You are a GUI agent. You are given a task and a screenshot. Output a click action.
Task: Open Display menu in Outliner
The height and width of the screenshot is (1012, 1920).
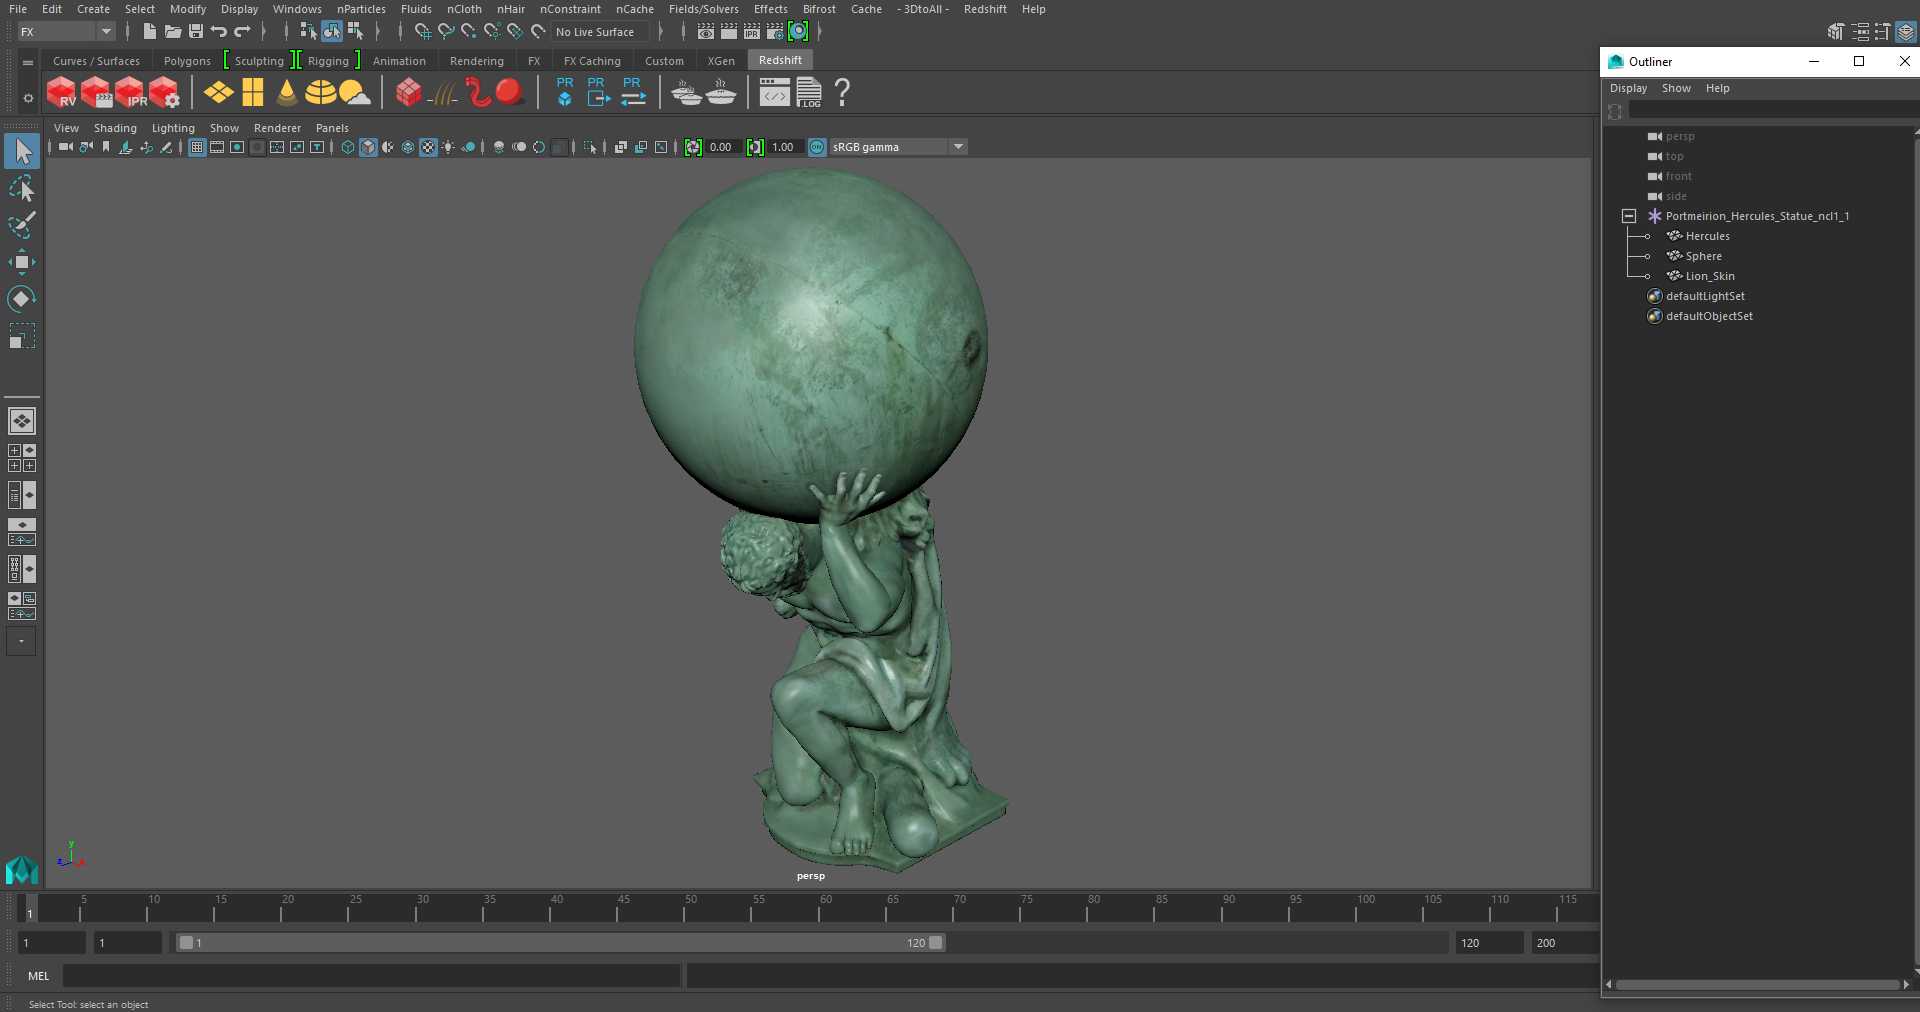pos(1628,88)
